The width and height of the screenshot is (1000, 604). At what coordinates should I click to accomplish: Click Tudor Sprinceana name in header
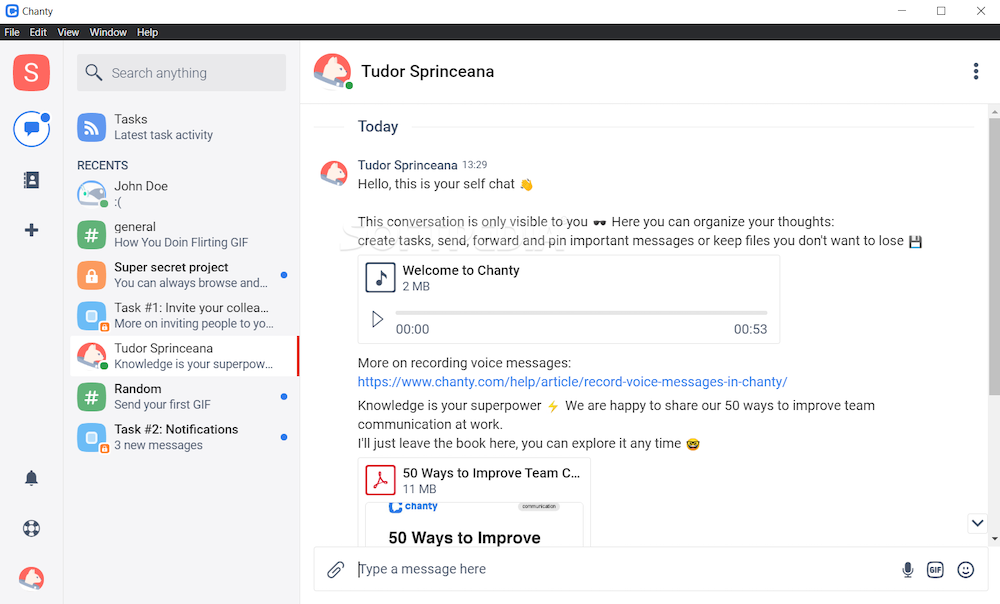pos(427,71)
